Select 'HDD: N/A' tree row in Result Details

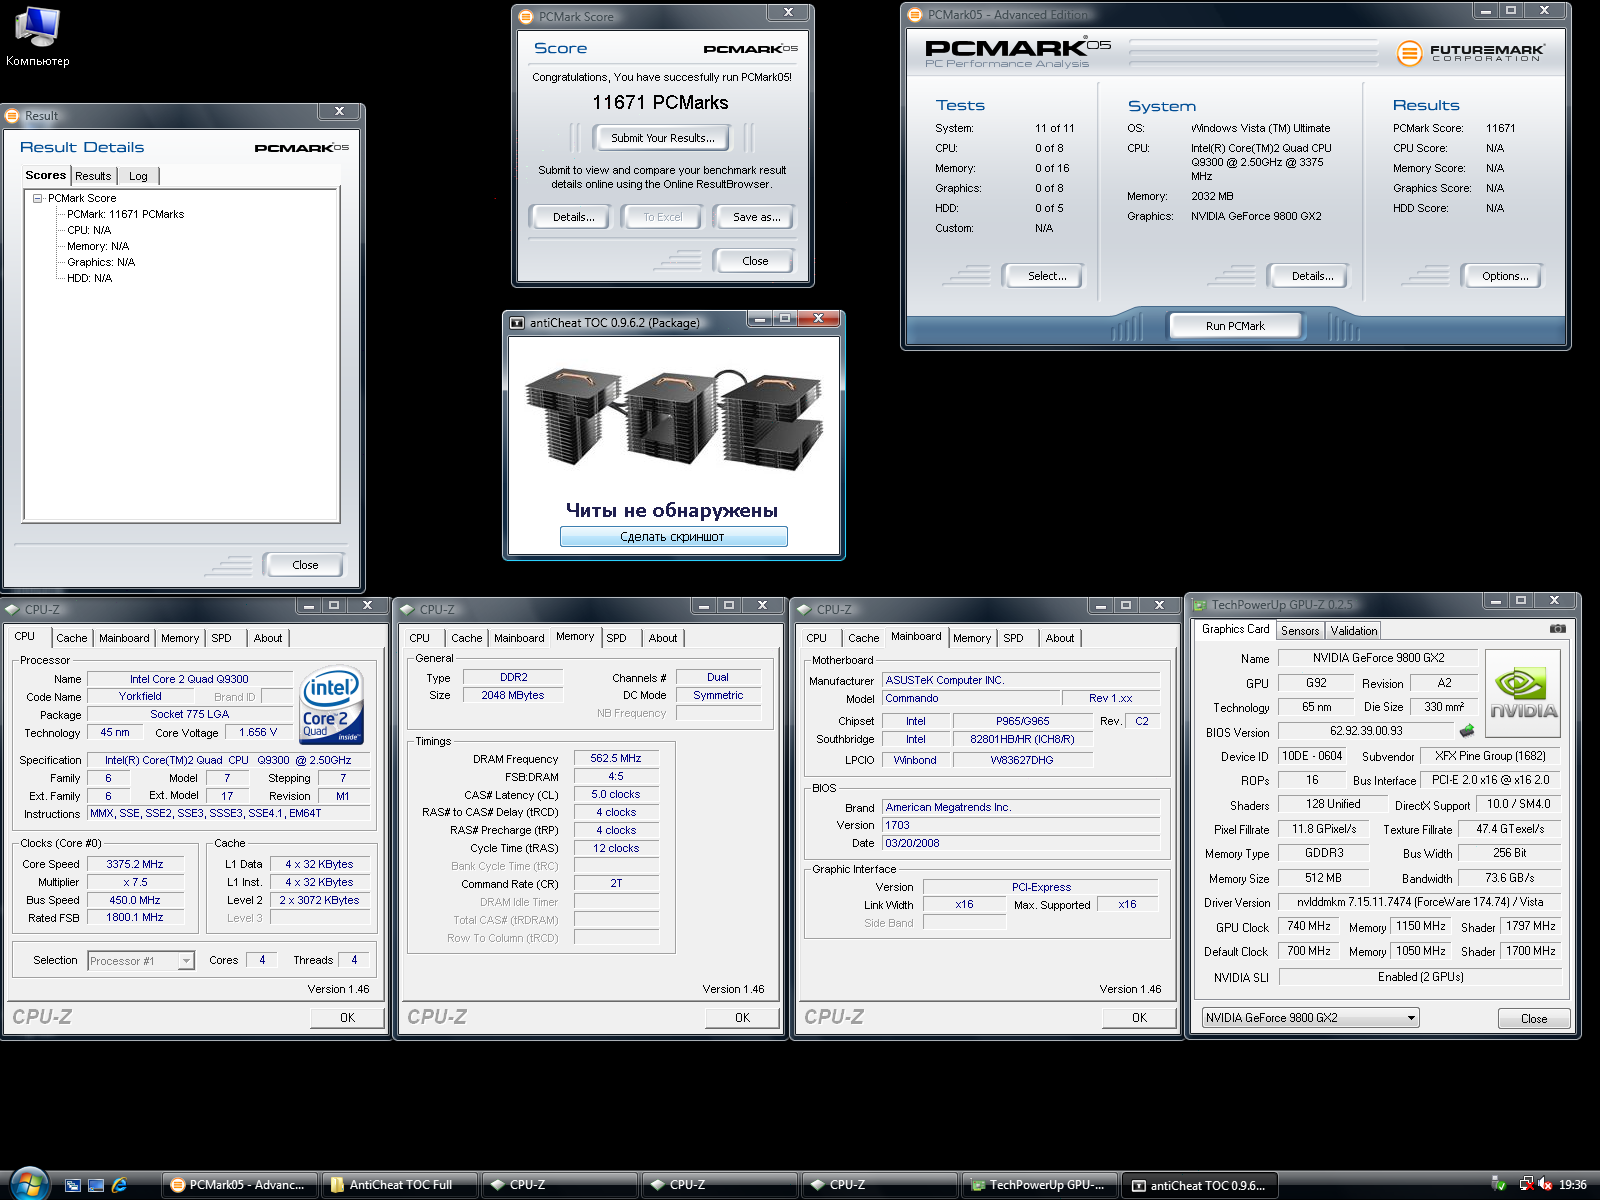coord(89,278)
